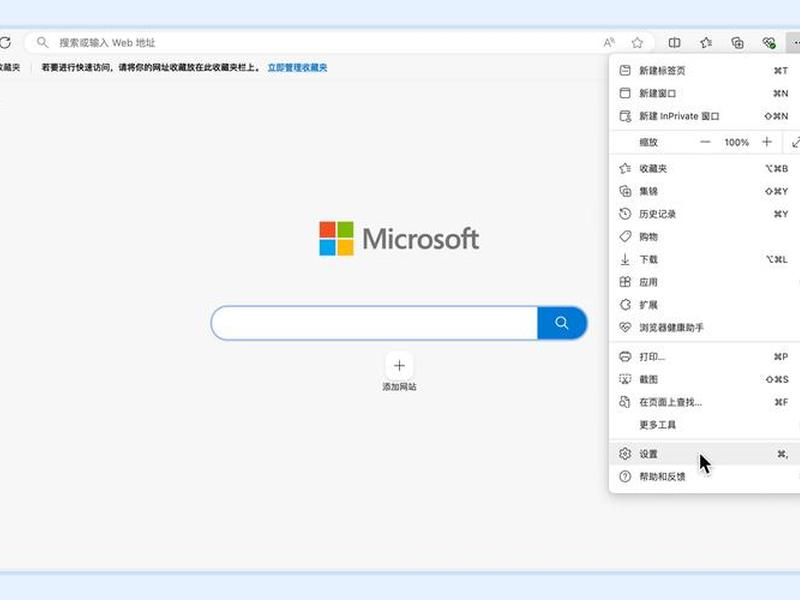Click the apps grid icon beside 应用
800x600 pixels.
tap(625, 282)
